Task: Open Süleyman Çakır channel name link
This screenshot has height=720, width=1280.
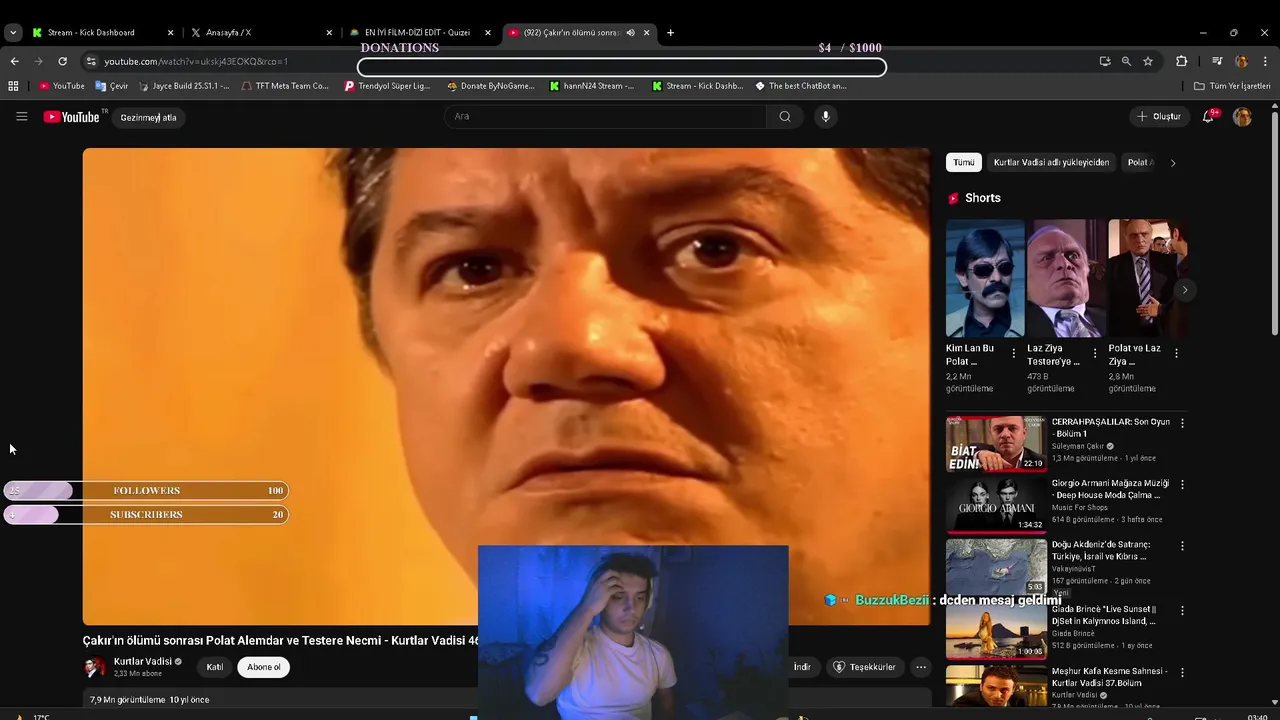Action: [1078, 446]
